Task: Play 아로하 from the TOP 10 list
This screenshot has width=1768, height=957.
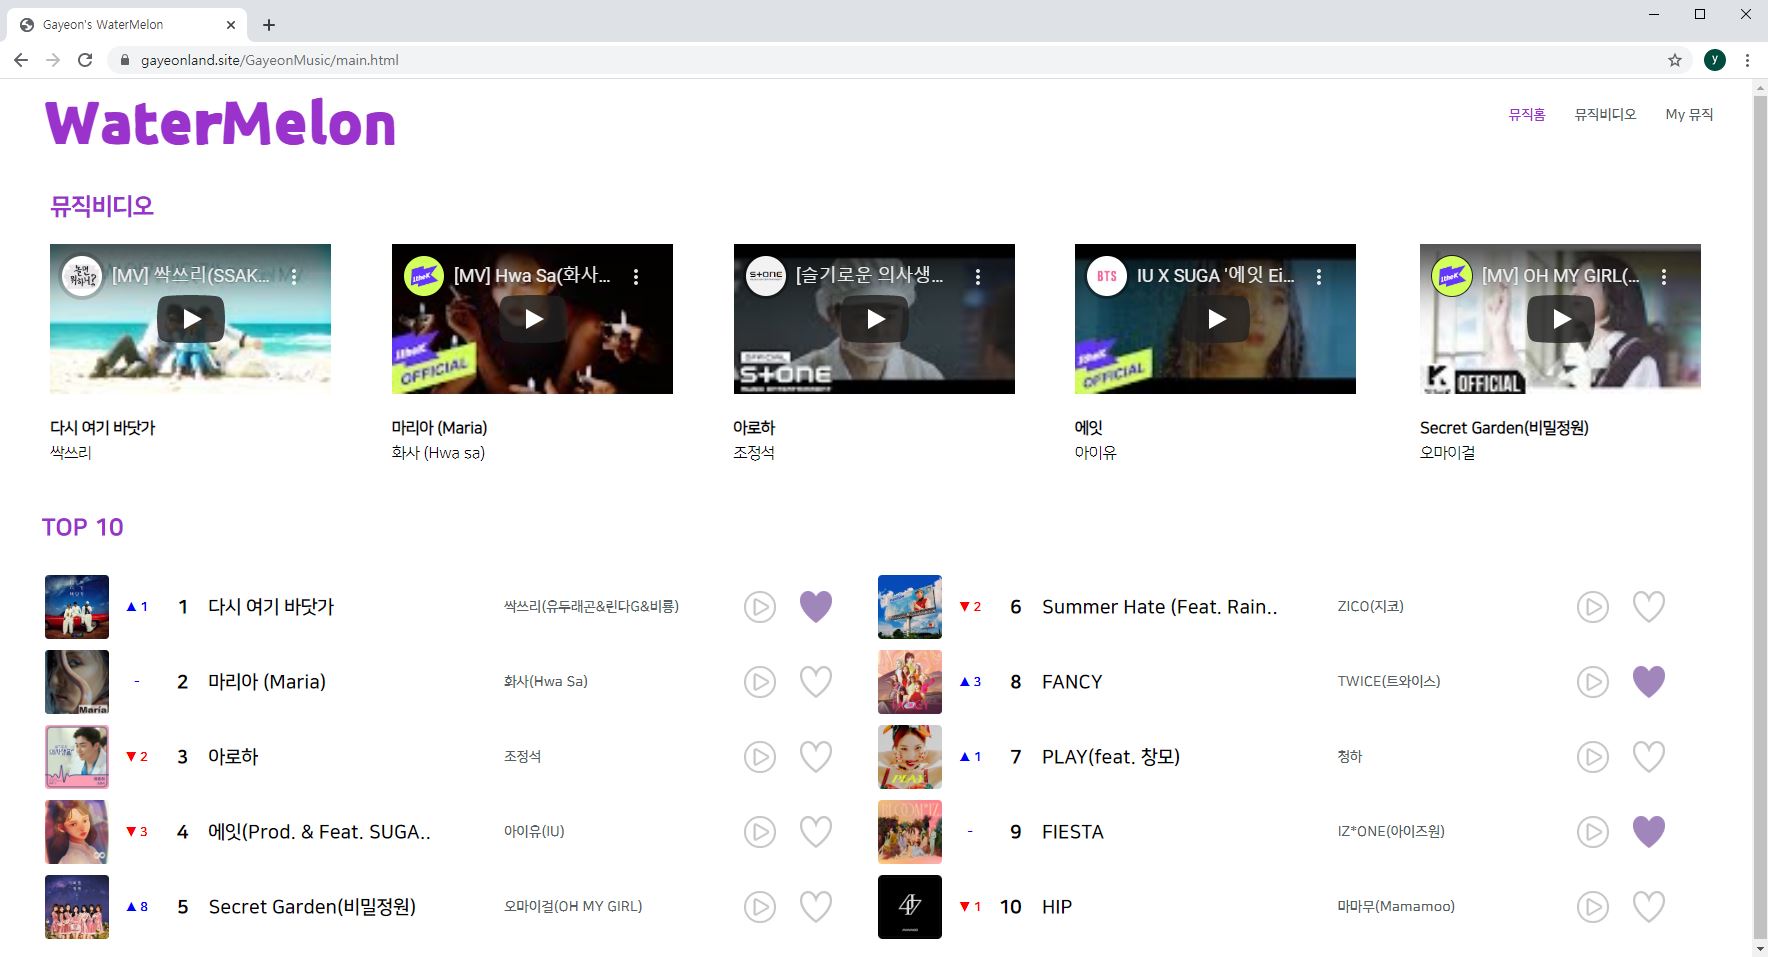Action: (759, 757)
